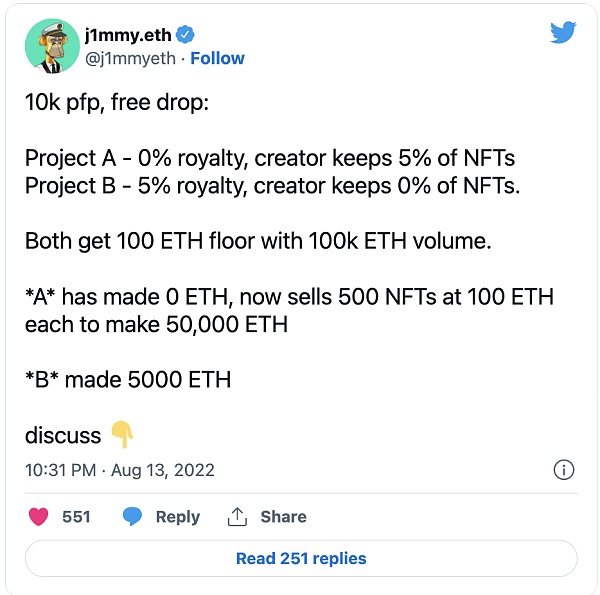This screenshot has height=595, width=600.
Task: Click the pointing-down hand emoji
Action: click(x=122, y=434)
